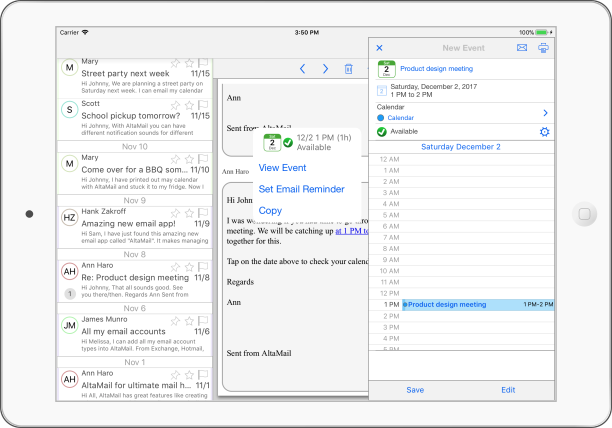
Task: Email the event using envelope icon
Action: tap(522, 48)
